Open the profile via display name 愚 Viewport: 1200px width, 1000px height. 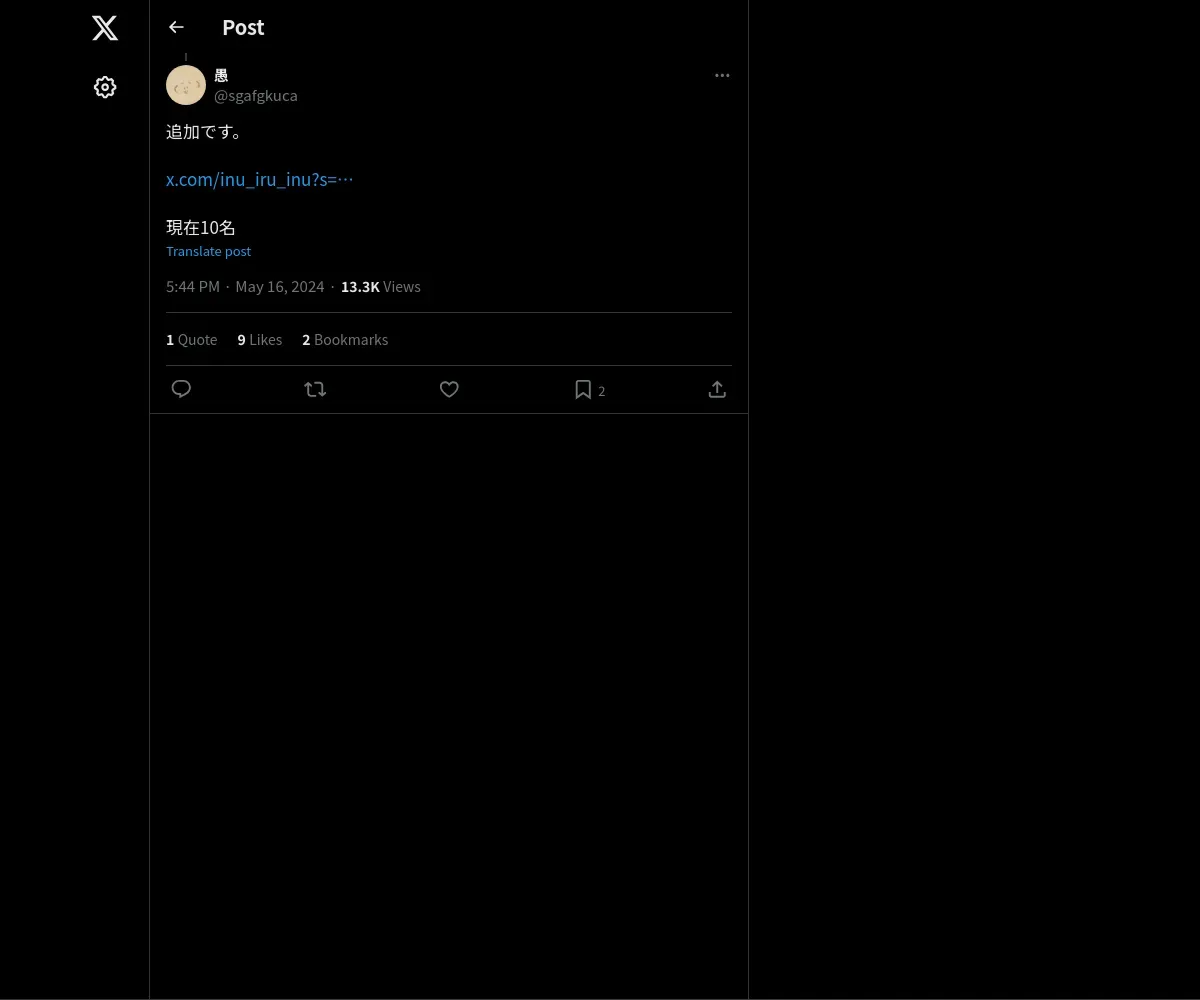click(221, 75)
